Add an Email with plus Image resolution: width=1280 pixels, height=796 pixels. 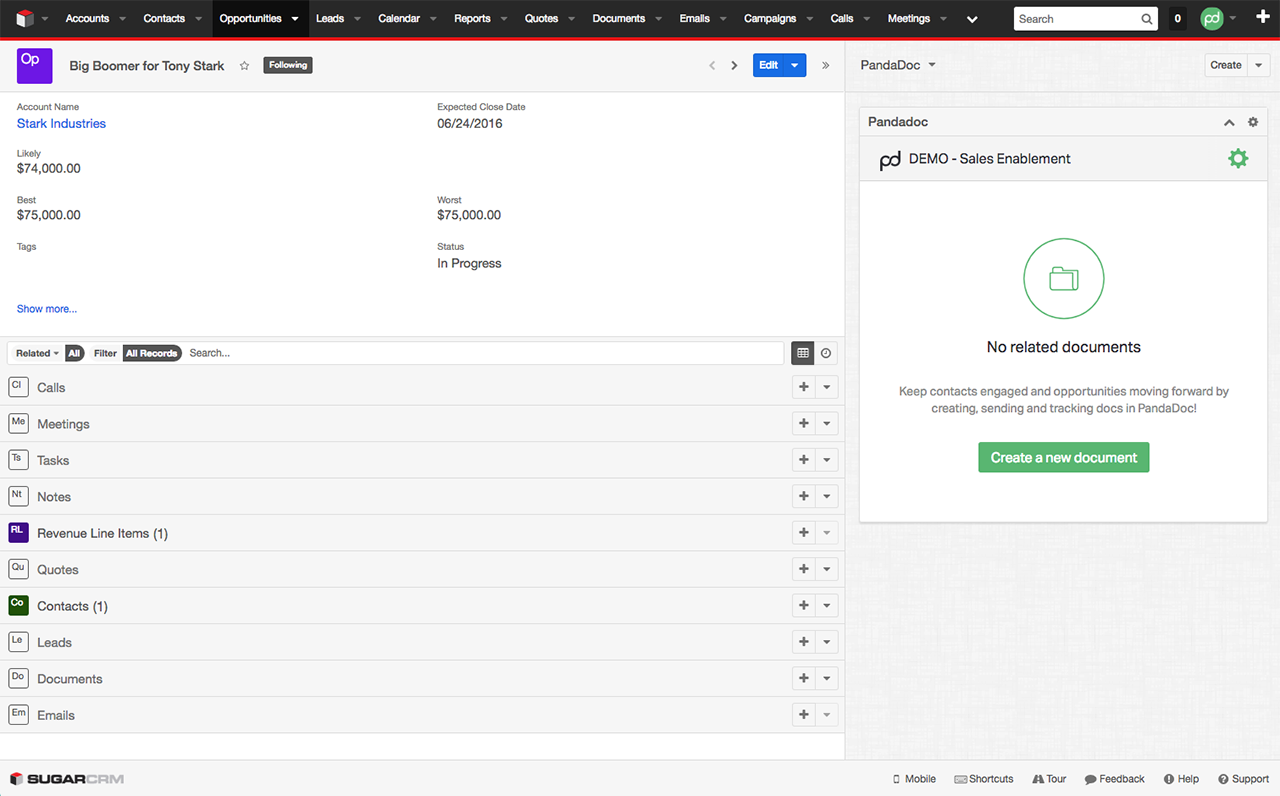(x=803, y=715)
